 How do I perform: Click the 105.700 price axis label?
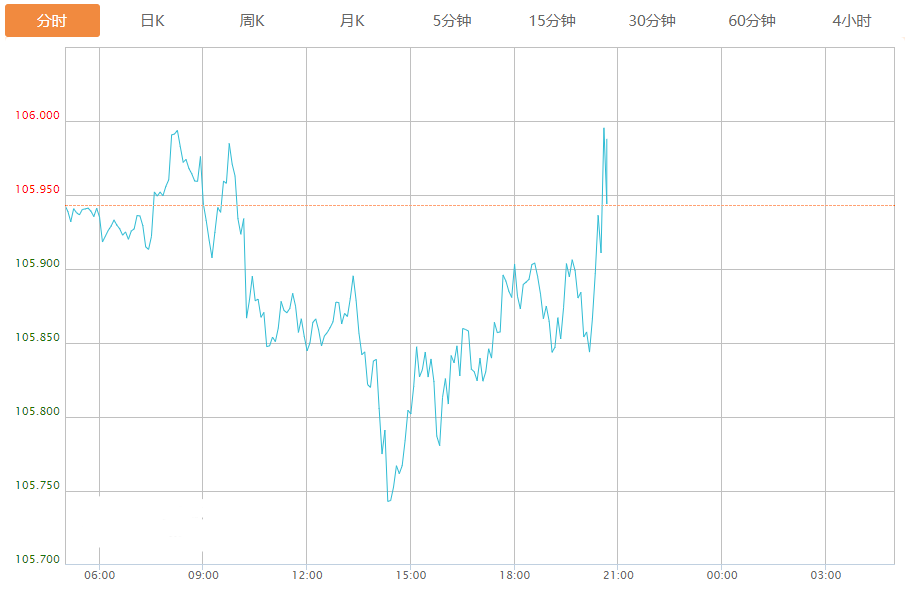37,560
